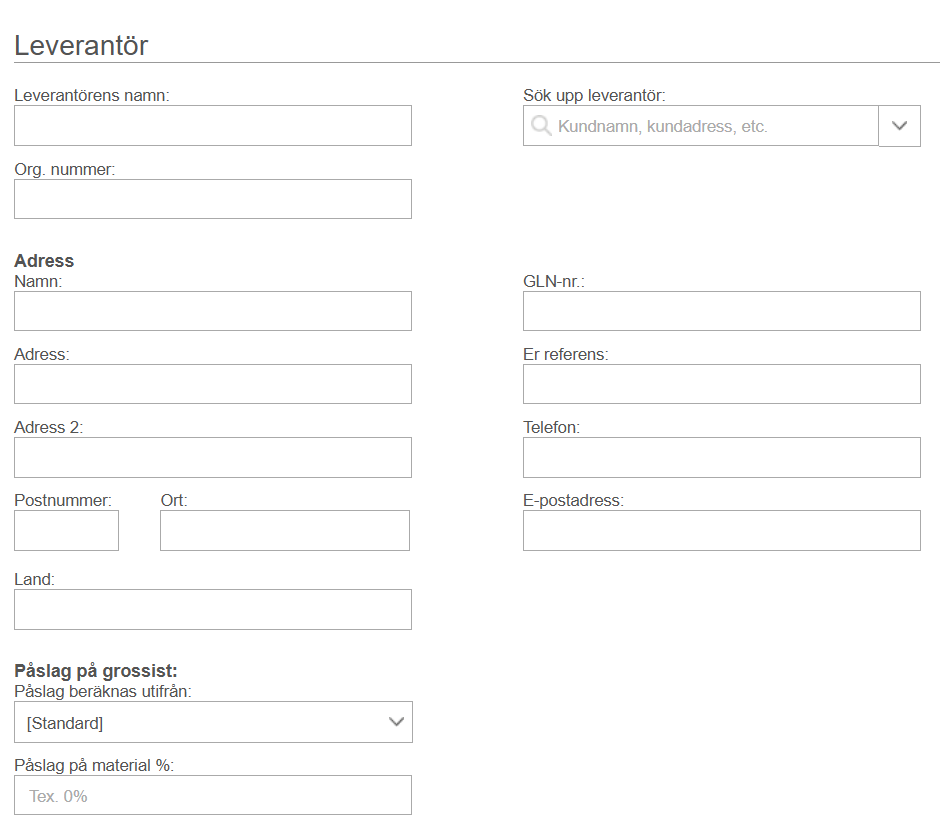Click the 'Sök upp leverantör:' label

coord(594,96)
